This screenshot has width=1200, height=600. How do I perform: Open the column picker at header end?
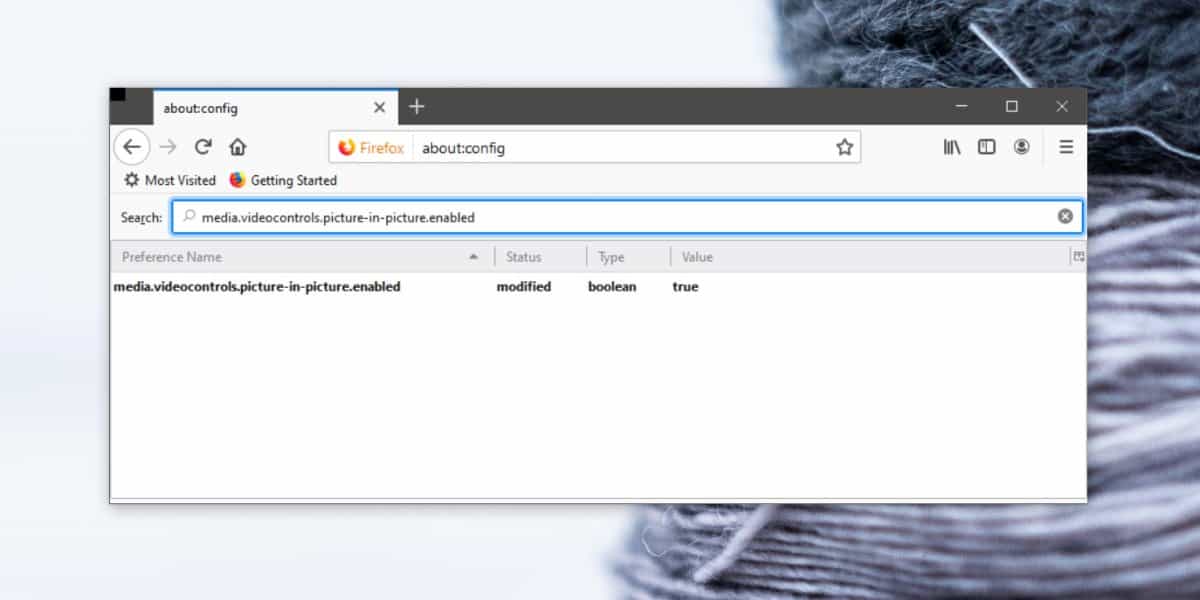coord(1078,257)
